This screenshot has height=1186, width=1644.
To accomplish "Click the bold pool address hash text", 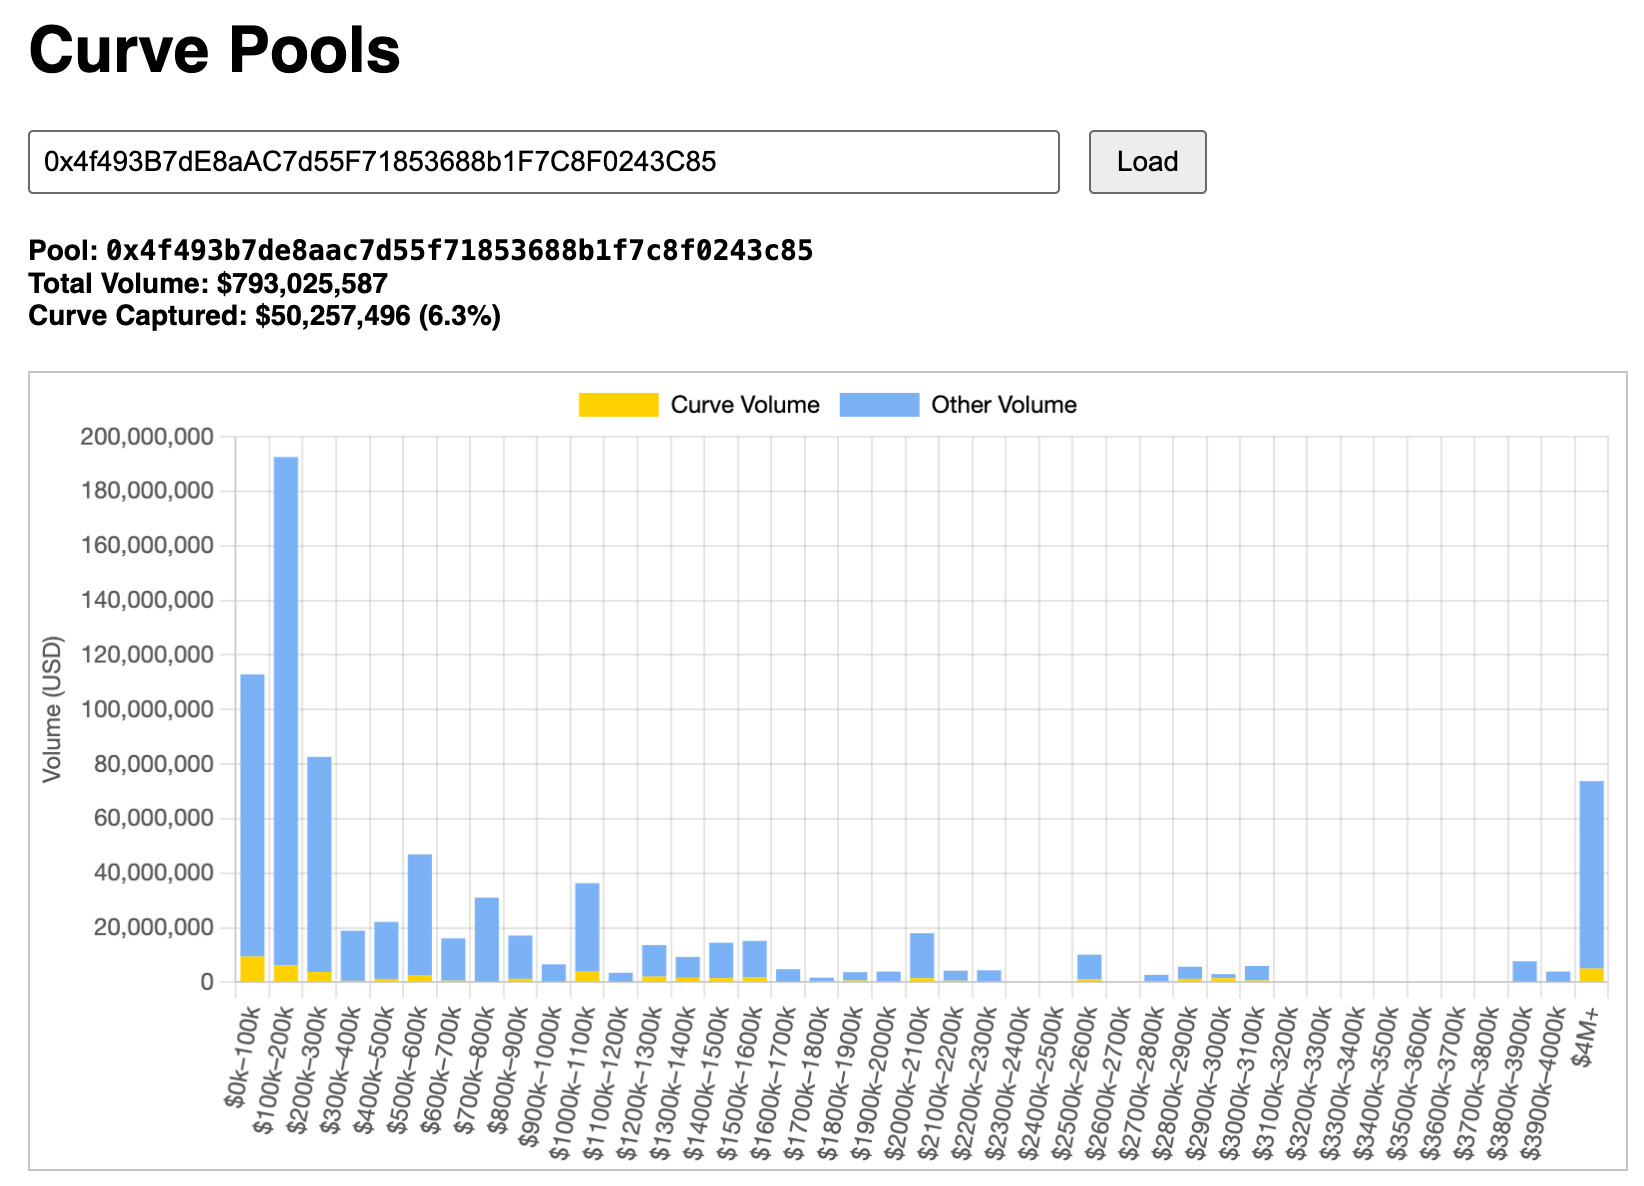I will click(459, 250).
